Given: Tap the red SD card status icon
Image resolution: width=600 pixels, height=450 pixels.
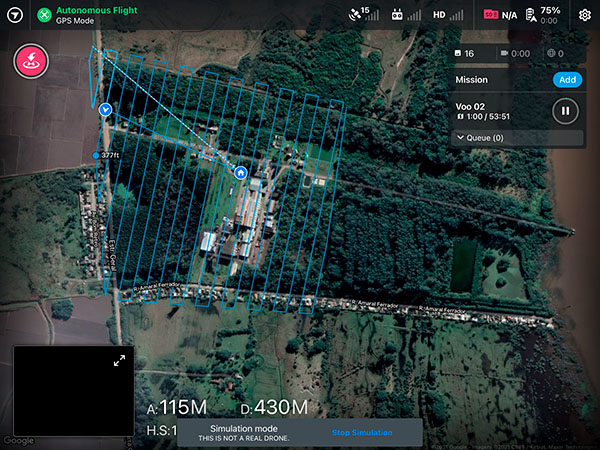Looking at the screenshot, I should click(x=491, y=15).
